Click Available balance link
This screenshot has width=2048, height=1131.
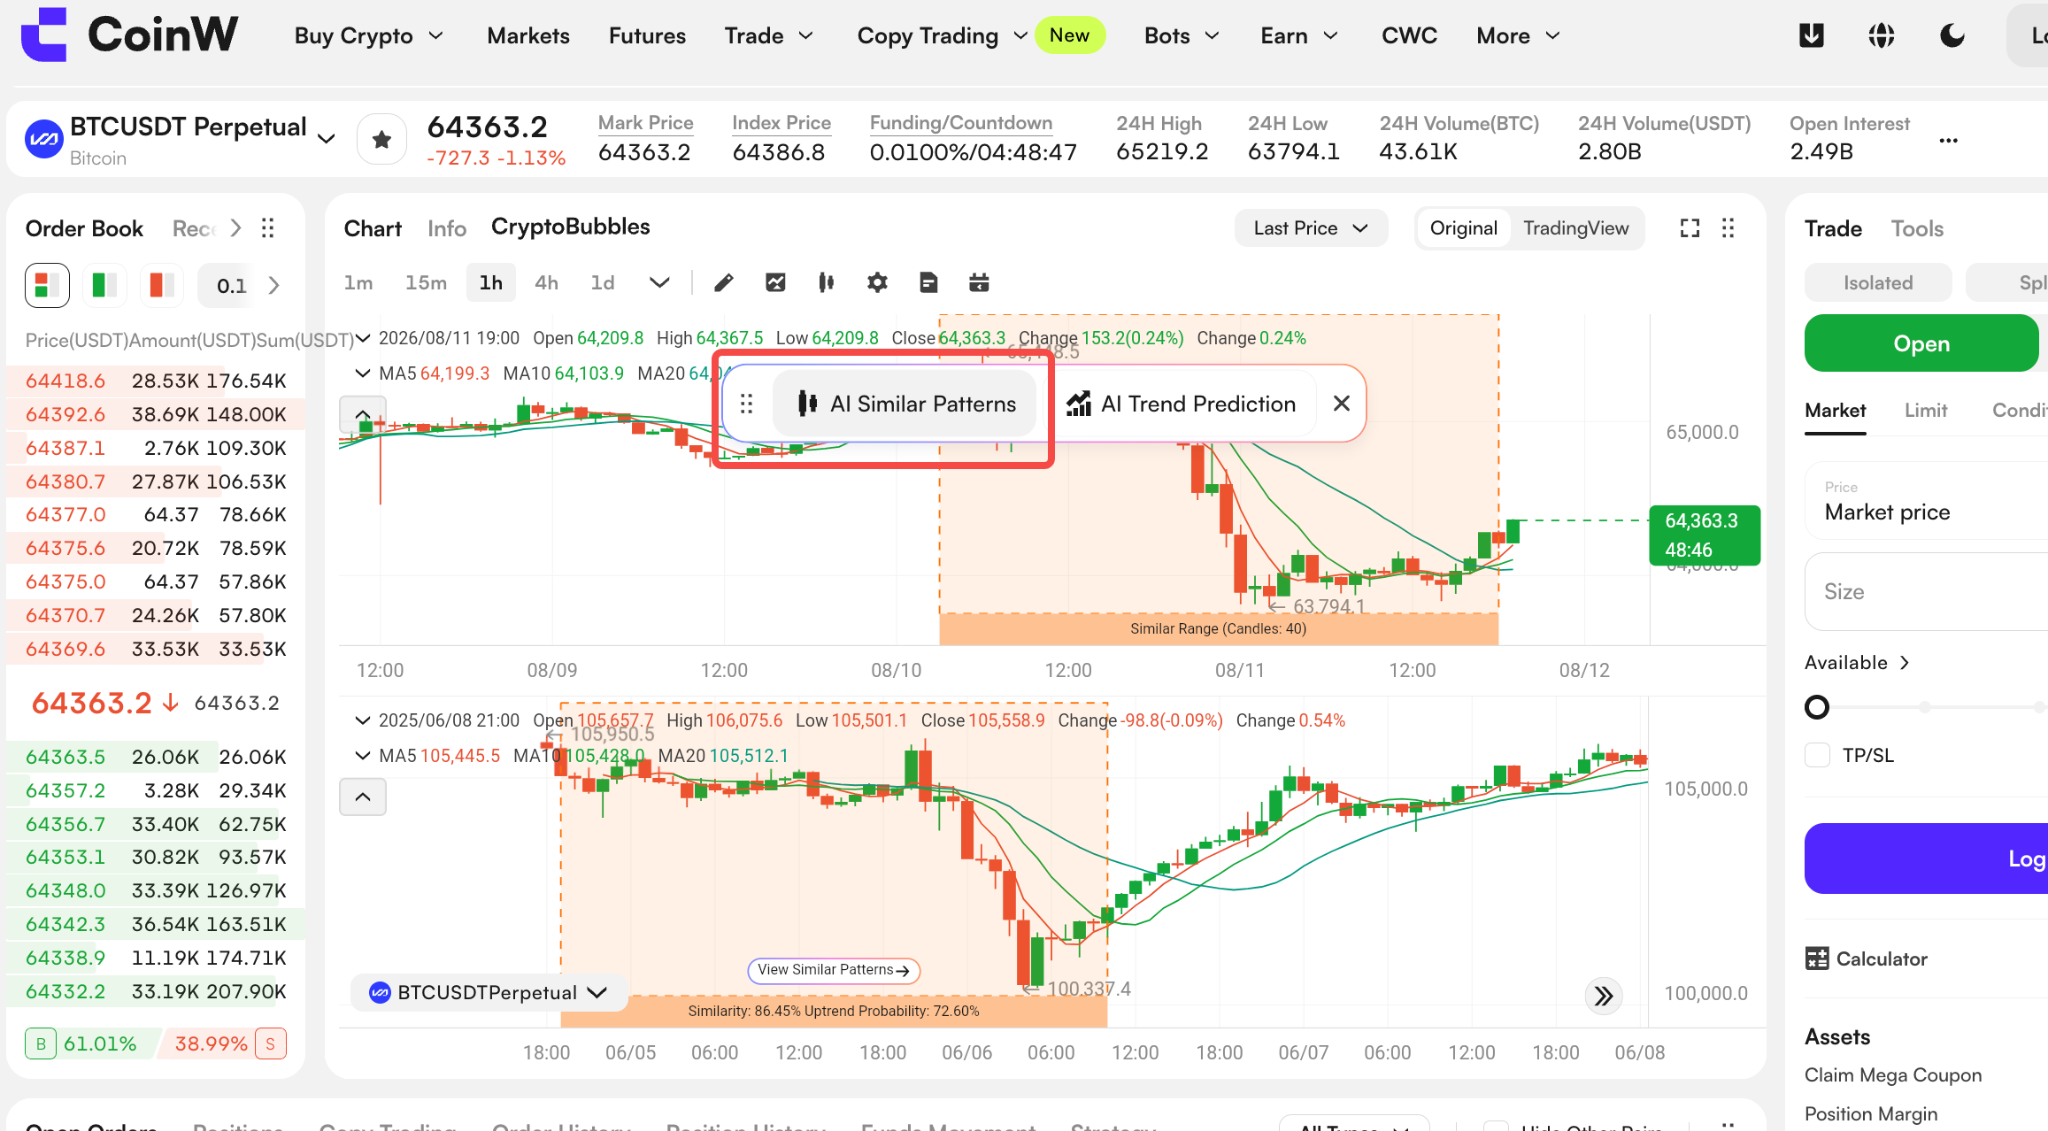click(1857, 663)
